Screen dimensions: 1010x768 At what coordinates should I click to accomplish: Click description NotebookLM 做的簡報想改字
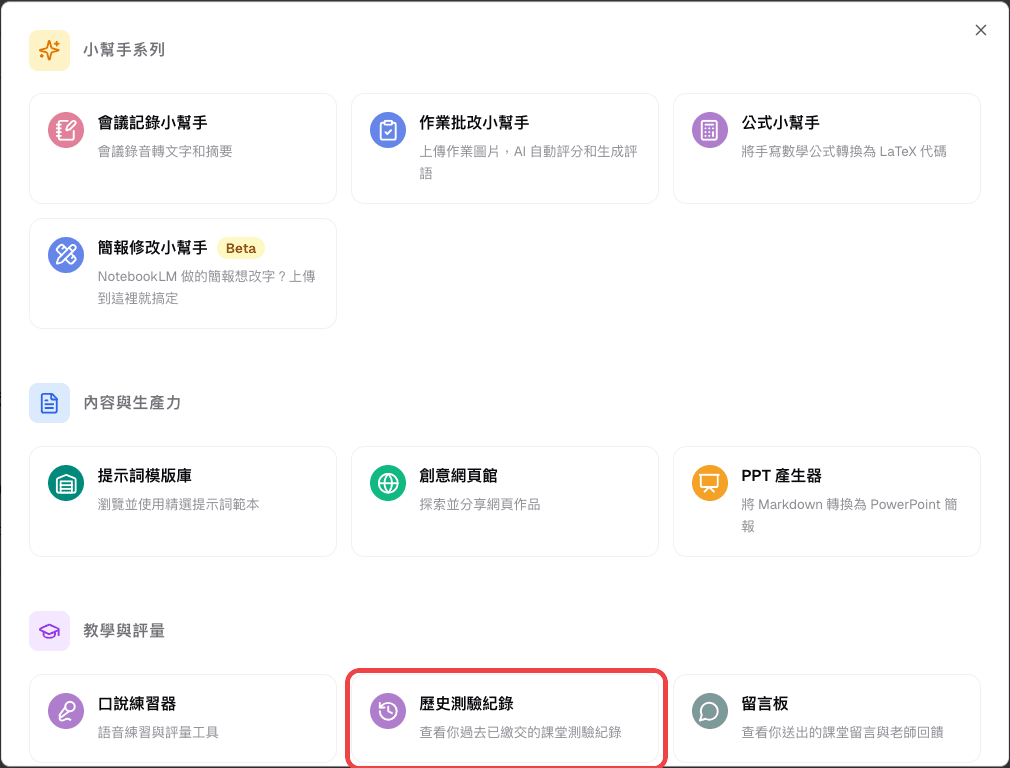(x=206, y=287)
